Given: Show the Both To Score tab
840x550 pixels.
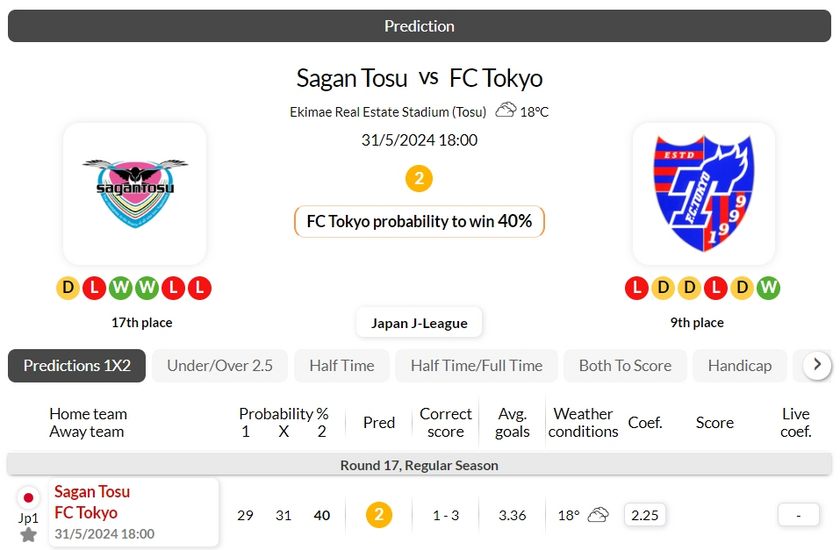Looking at the screenshot, I should [625, 366].
